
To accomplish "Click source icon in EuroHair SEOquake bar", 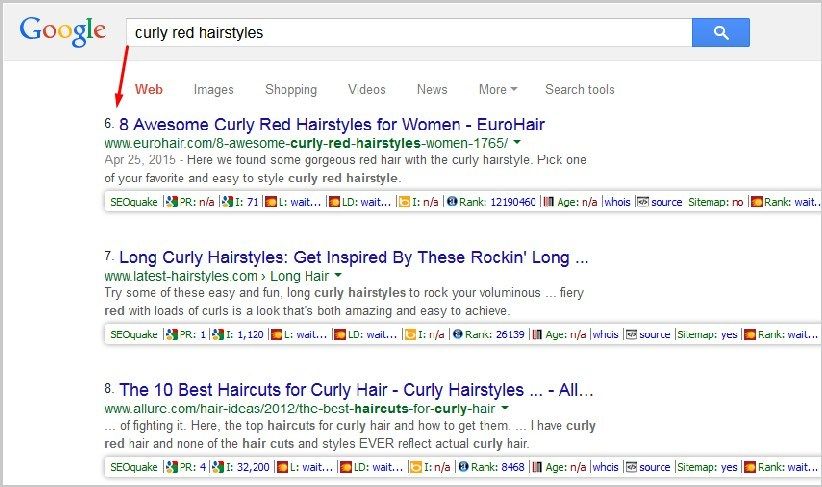I will pyautogui.click(x=643, y=202).
